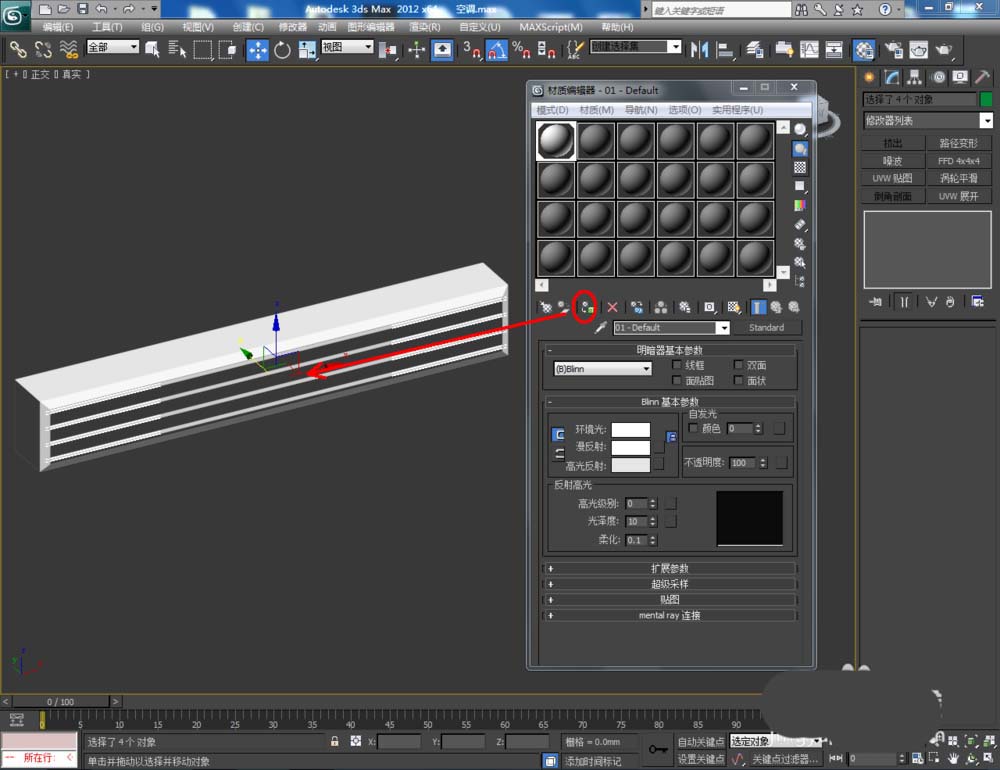Open the 工具(T) menu
This screenshot has width=1000, height=770.
[107, 27]
